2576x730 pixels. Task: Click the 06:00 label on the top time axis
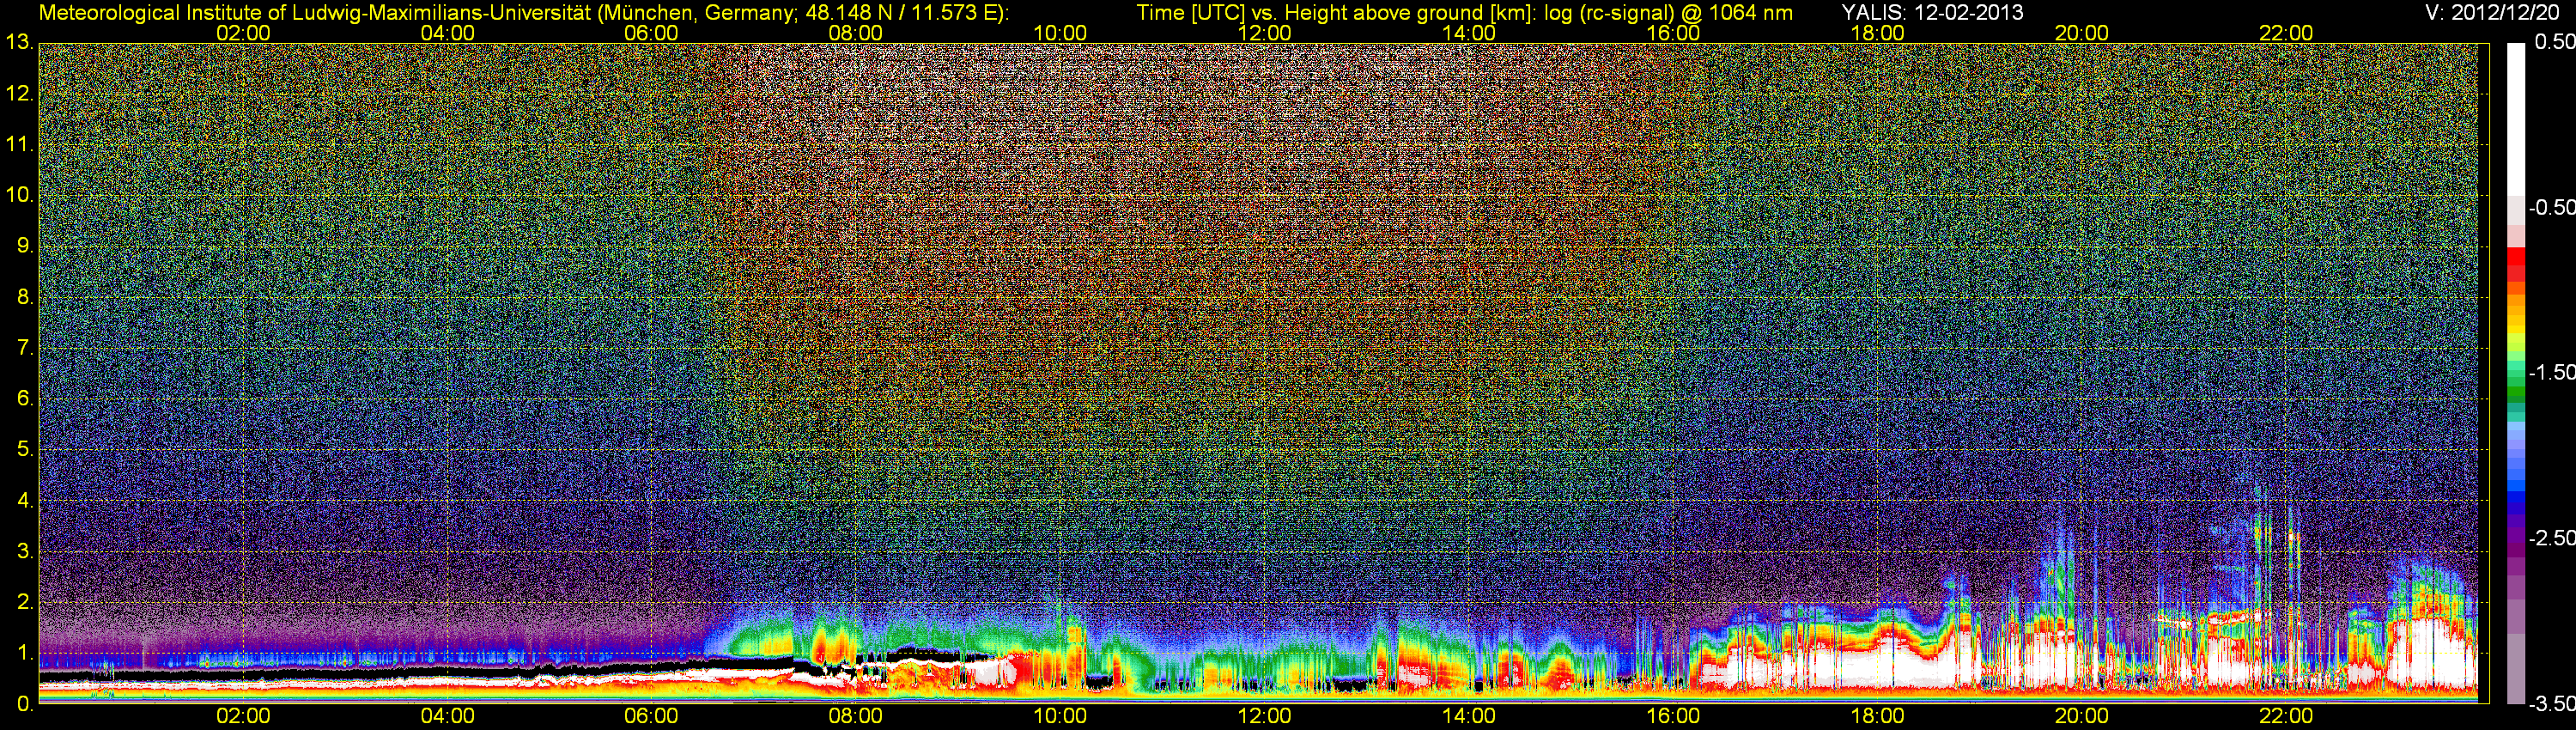tap(651, 33)
